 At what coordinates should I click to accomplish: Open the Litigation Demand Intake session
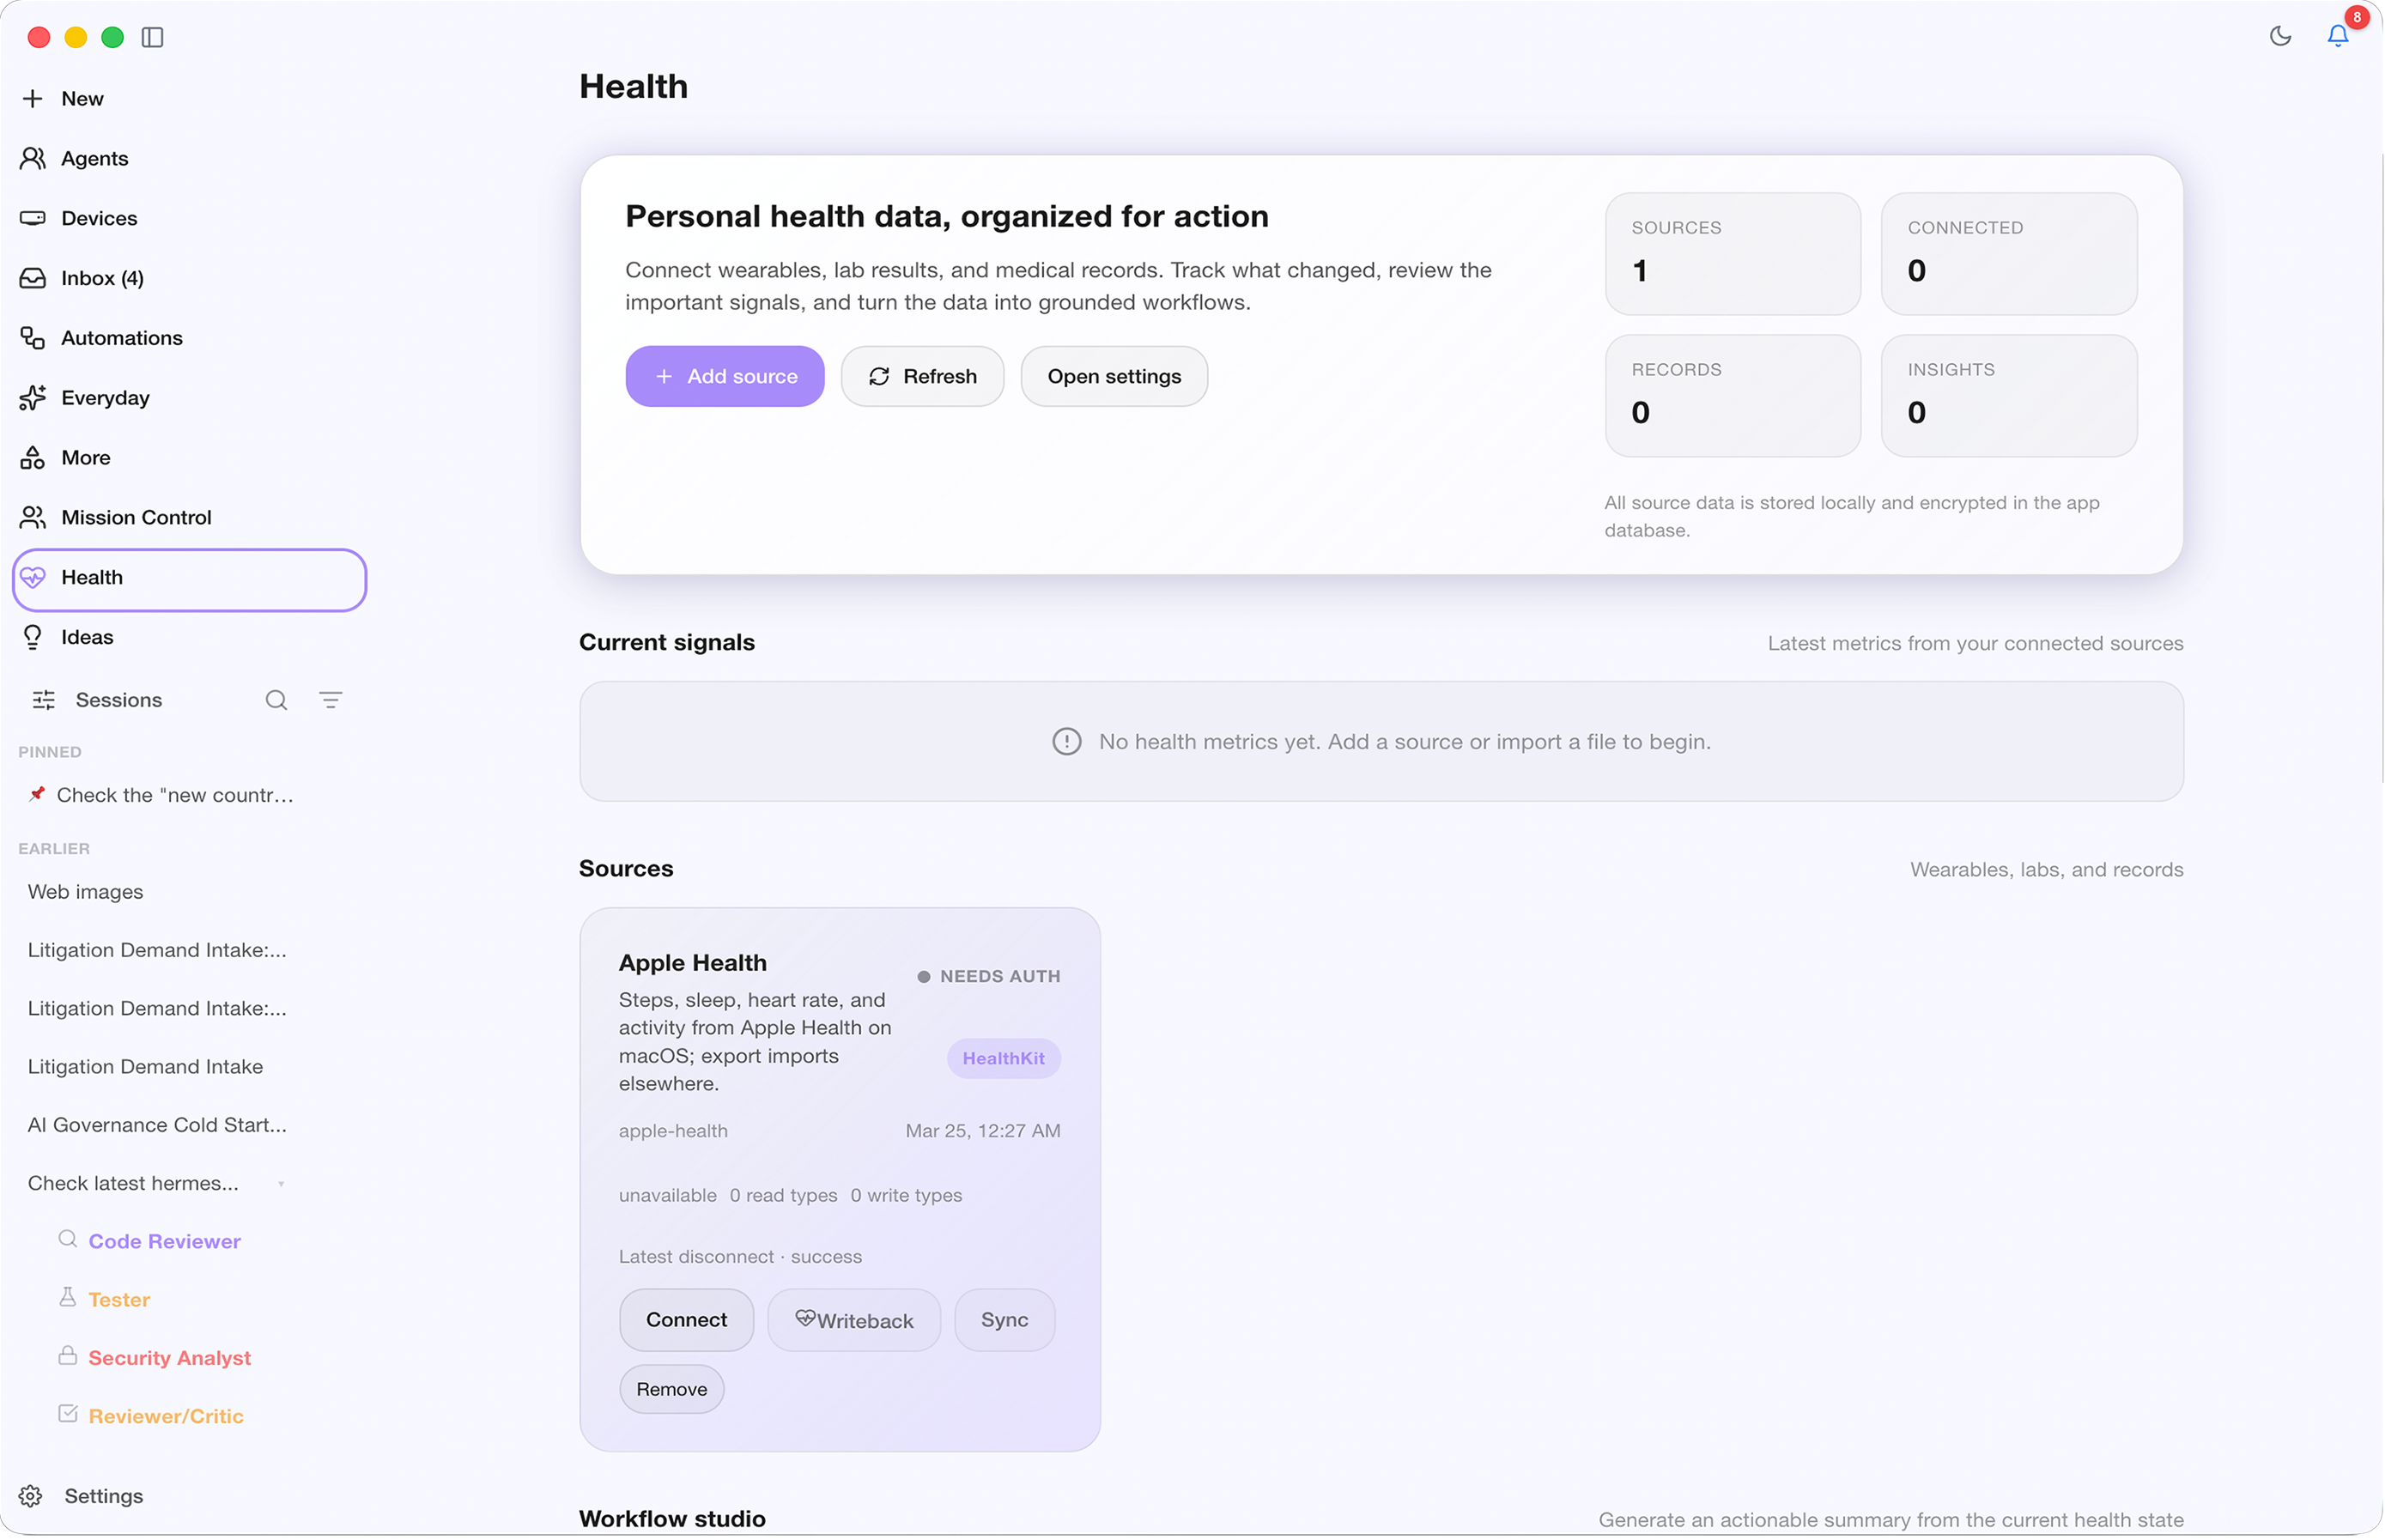pyautogui.click(x=145, y=1067)
